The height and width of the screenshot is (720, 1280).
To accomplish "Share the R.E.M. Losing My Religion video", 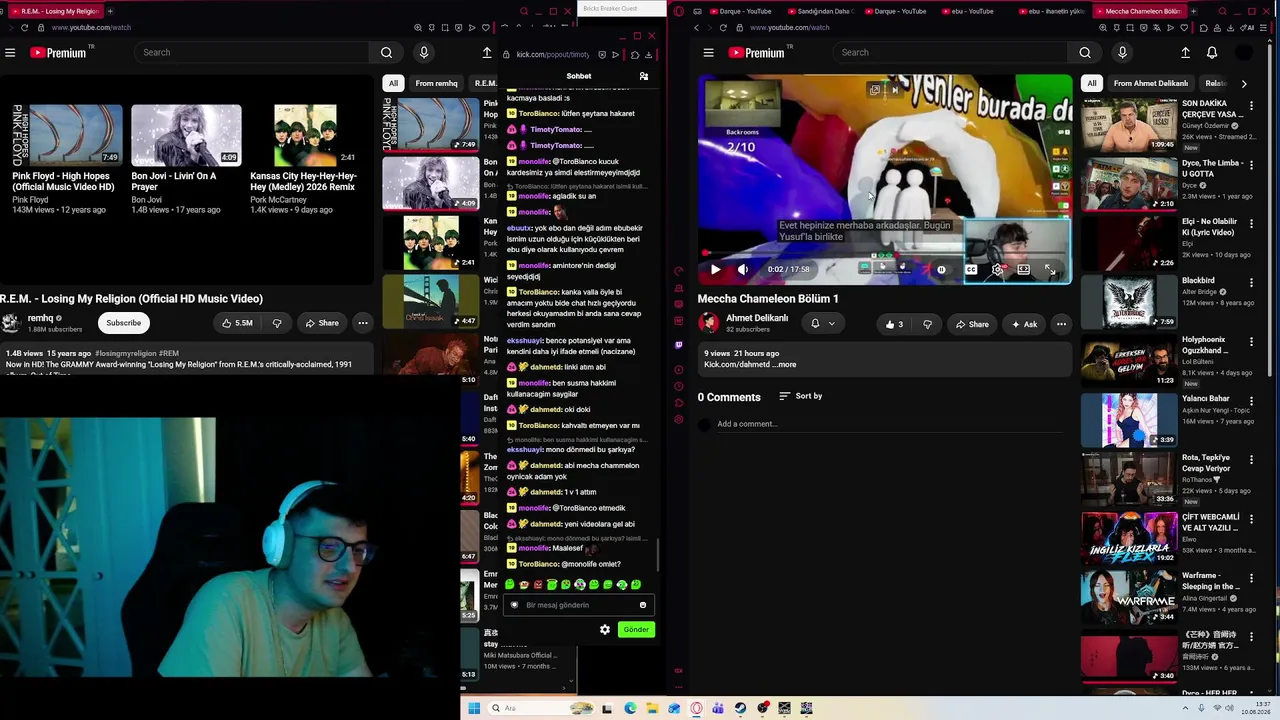I will (x=322, y=323).
